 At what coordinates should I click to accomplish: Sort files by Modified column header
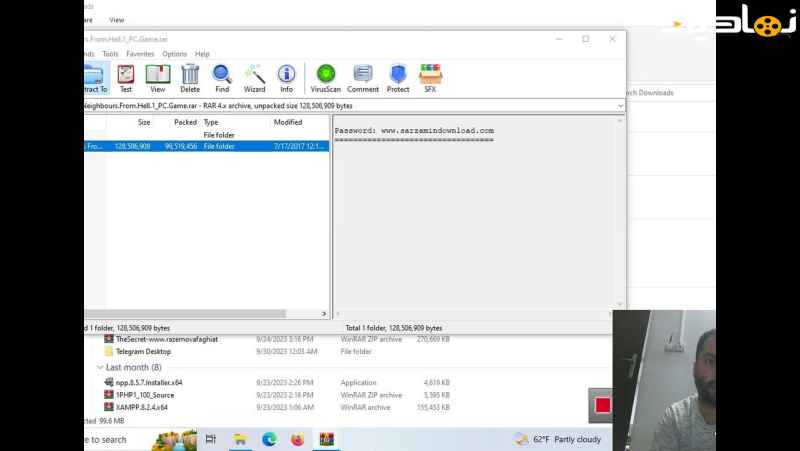(288, 122)
